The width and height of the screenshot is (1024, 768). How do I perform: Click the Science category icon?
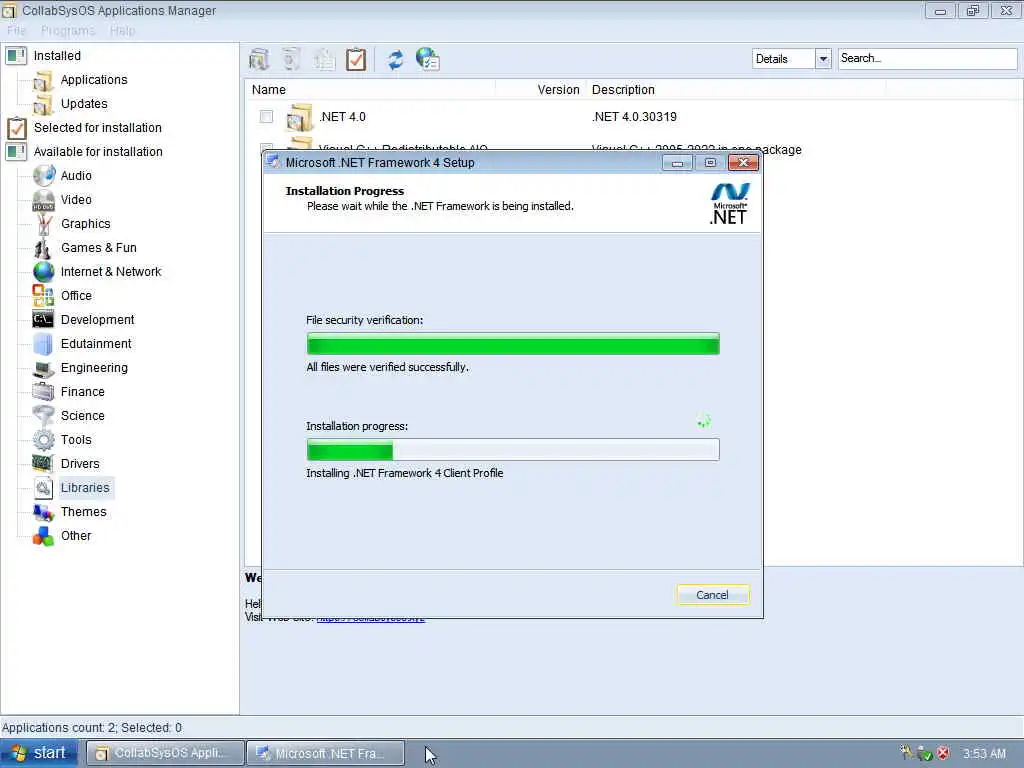[x=44, y=416]
